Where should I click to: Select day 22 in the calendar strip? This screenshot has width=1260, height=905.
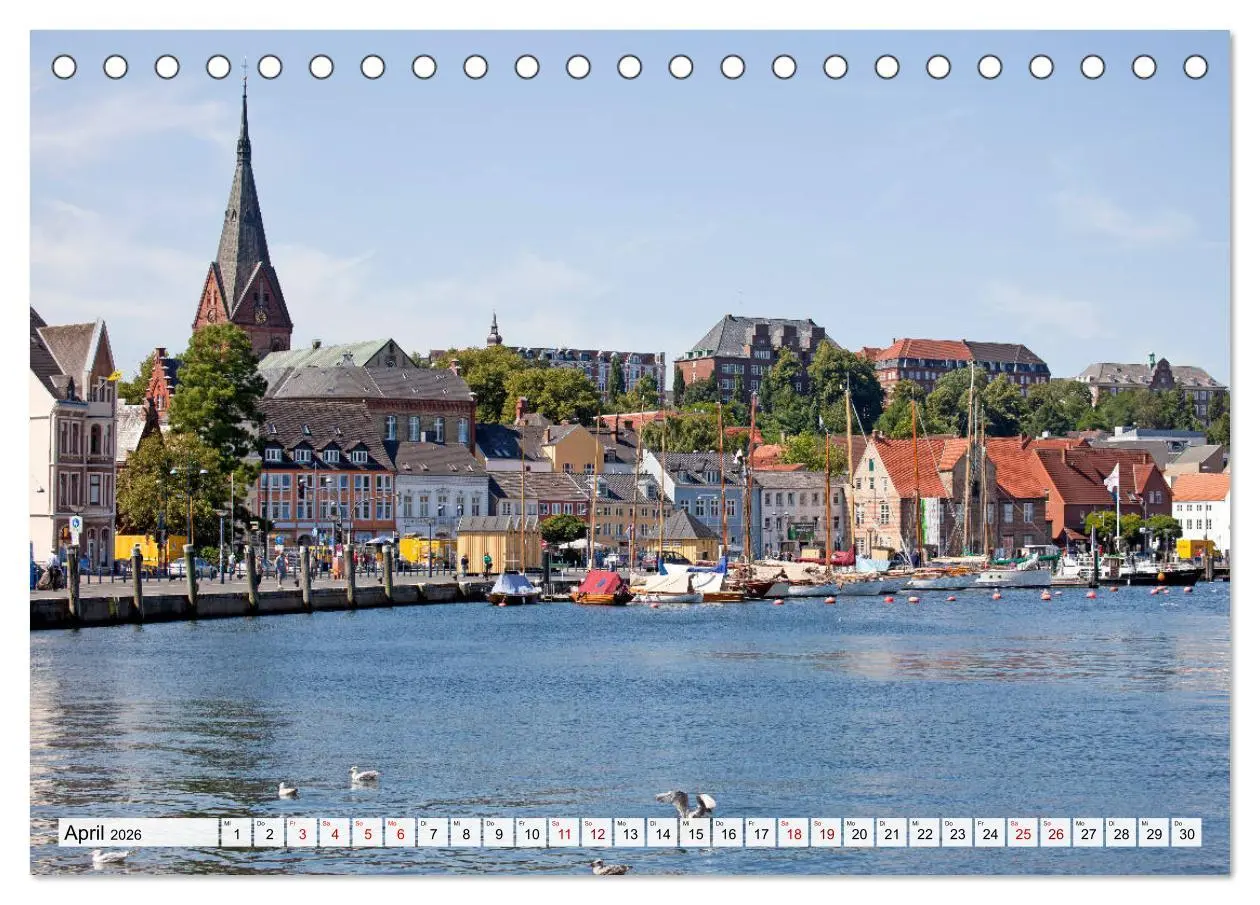(924, 833)
